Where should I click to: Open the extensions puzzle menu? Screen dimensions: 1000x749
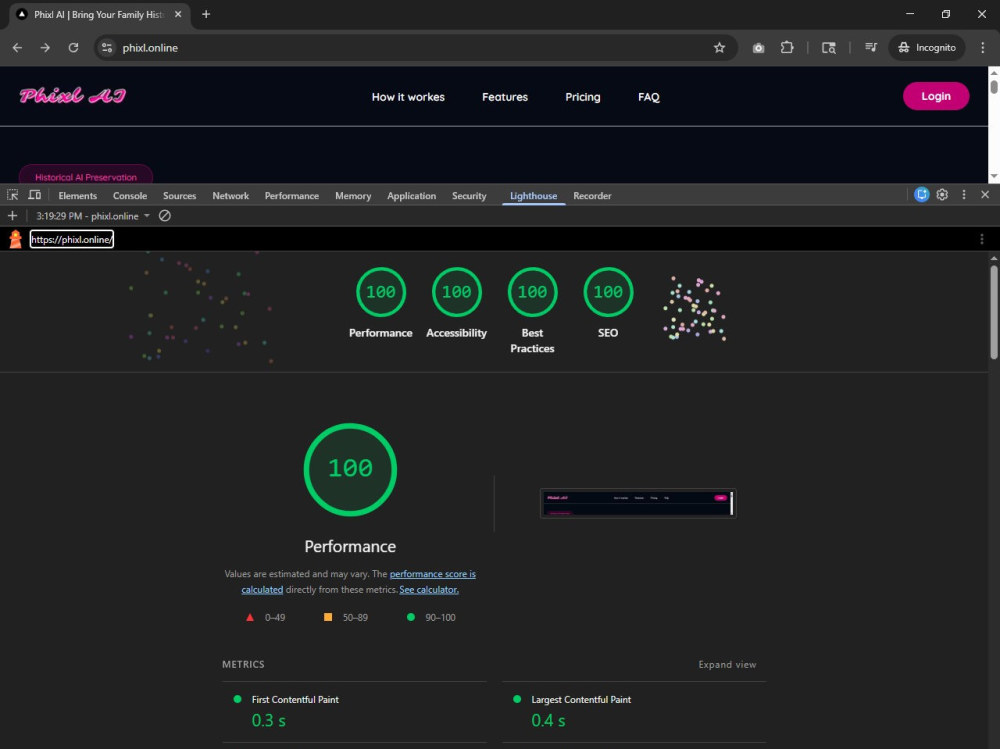(x=787, y=48)
